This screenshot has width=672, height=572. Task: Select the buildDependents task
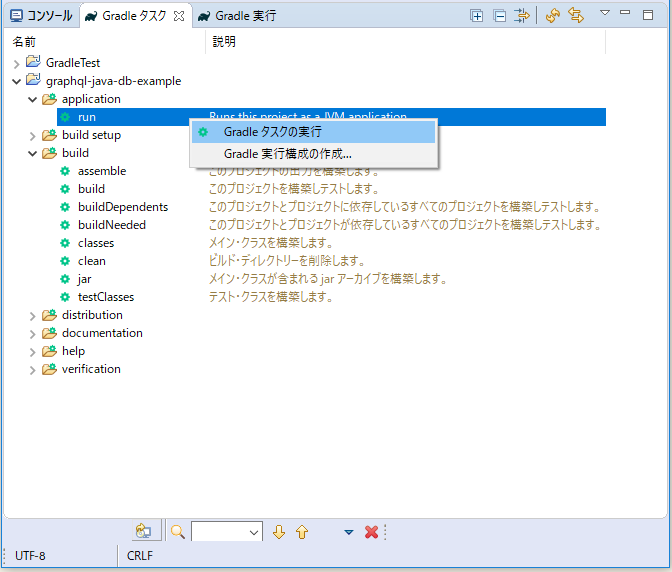point(123,207)
